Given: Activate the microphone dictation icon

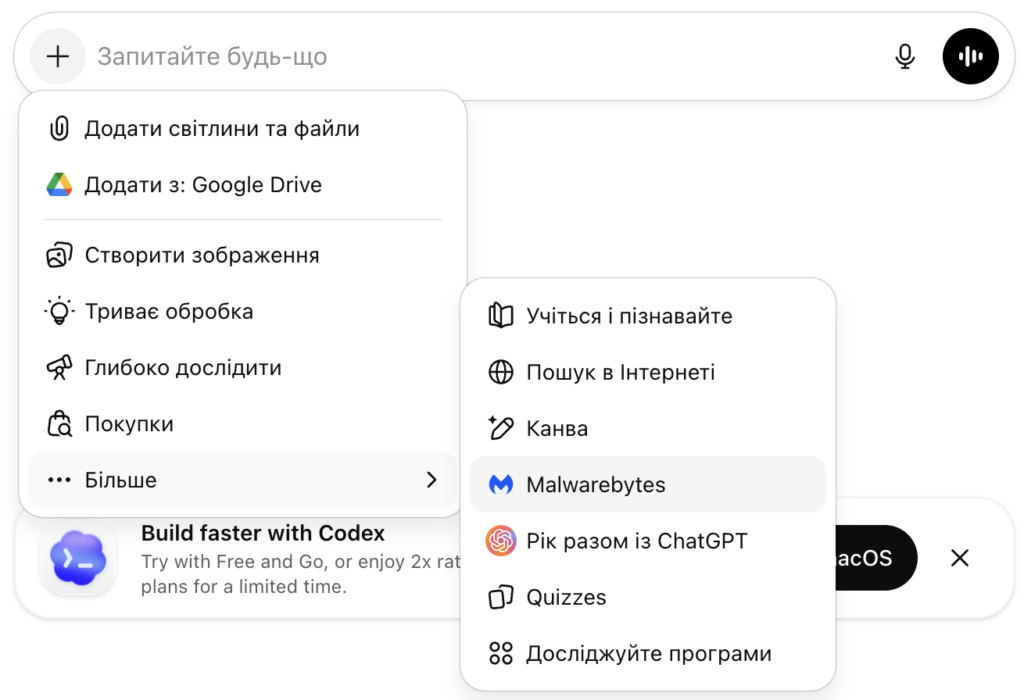Looking at the screenshot, I should 904,57.
